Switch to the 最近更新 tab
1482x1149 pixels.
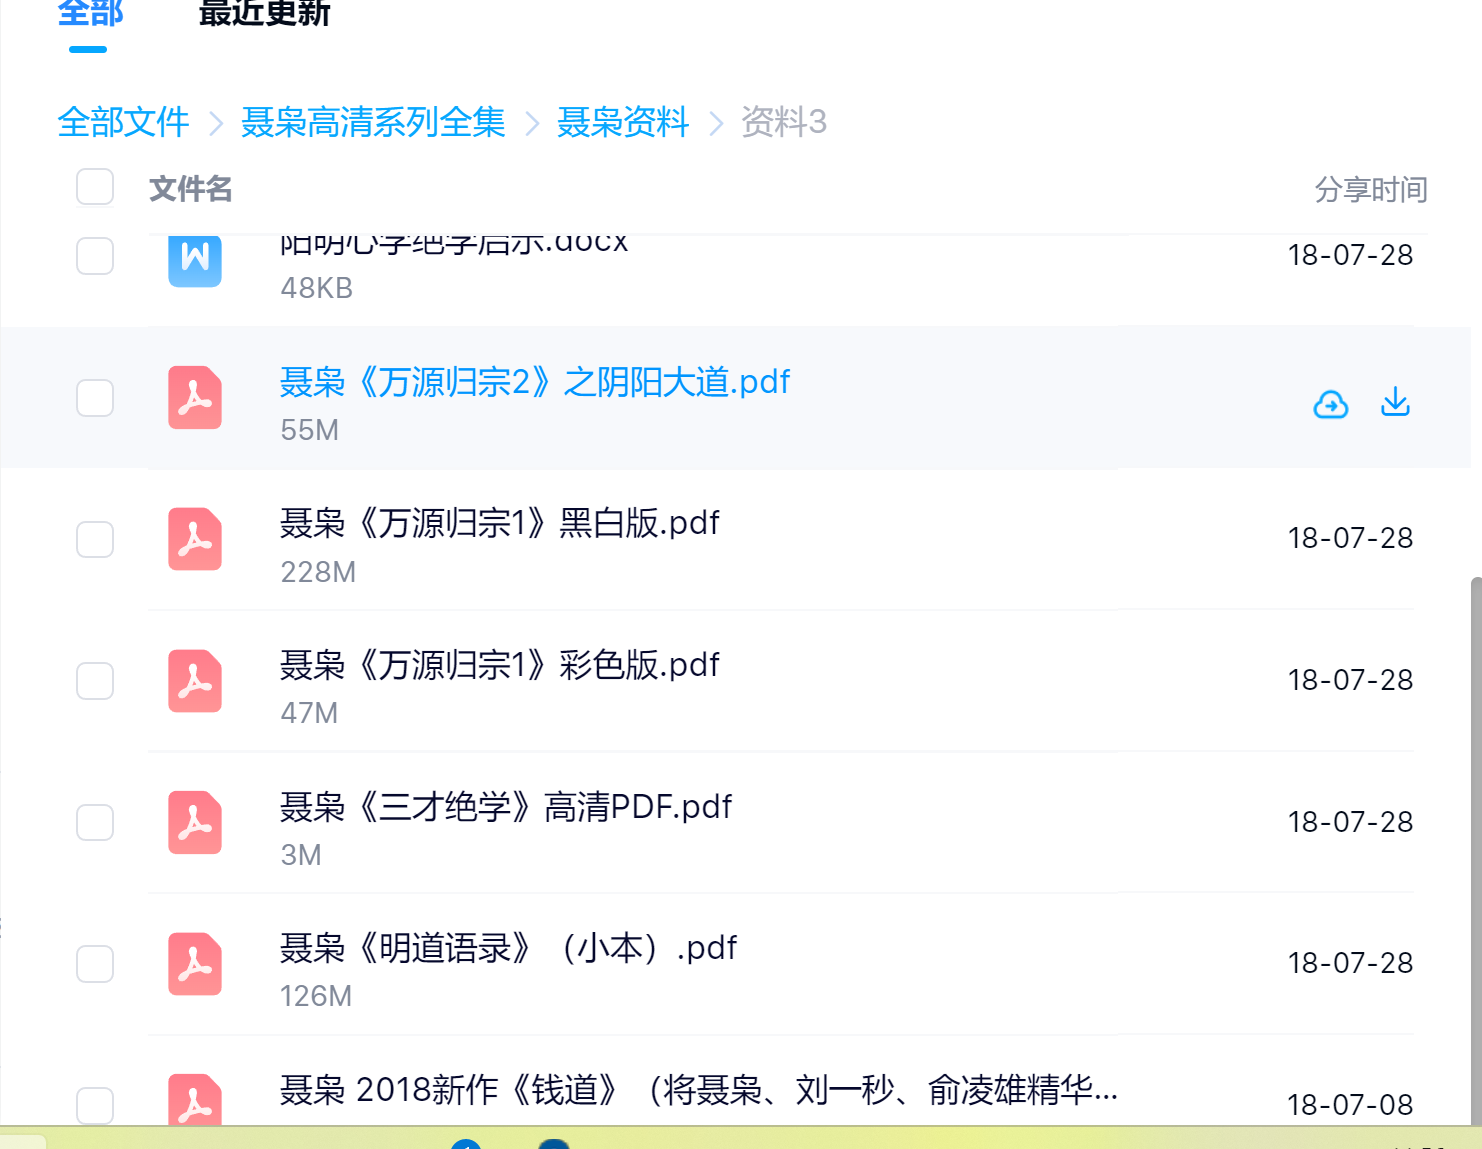[x=264, y=14]
